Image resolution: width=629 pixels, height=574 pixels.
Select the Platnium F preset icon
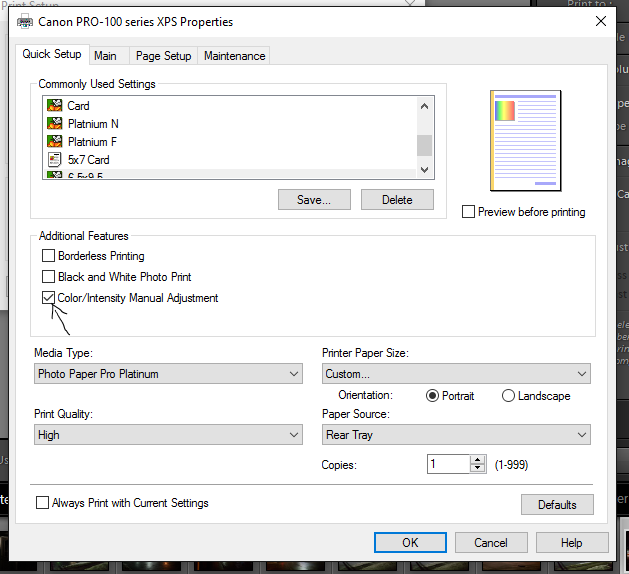(54, 142)
